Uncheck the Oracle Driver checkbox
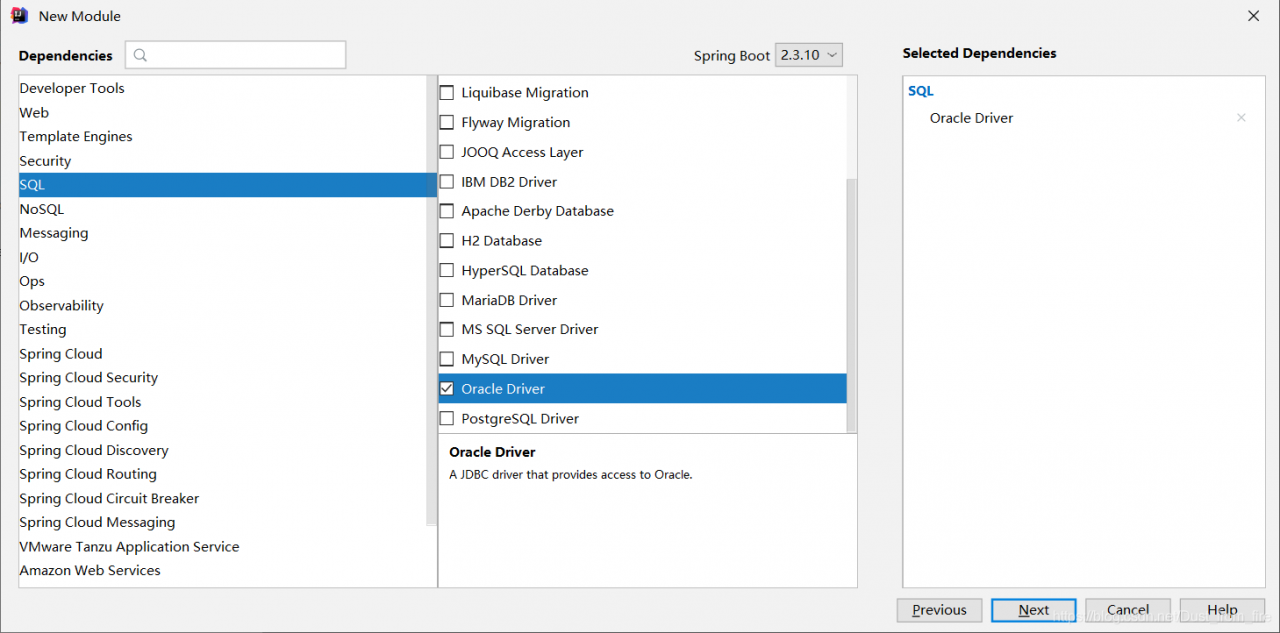1280x633 pixels. pyautogui.click(x=447, y=389)
